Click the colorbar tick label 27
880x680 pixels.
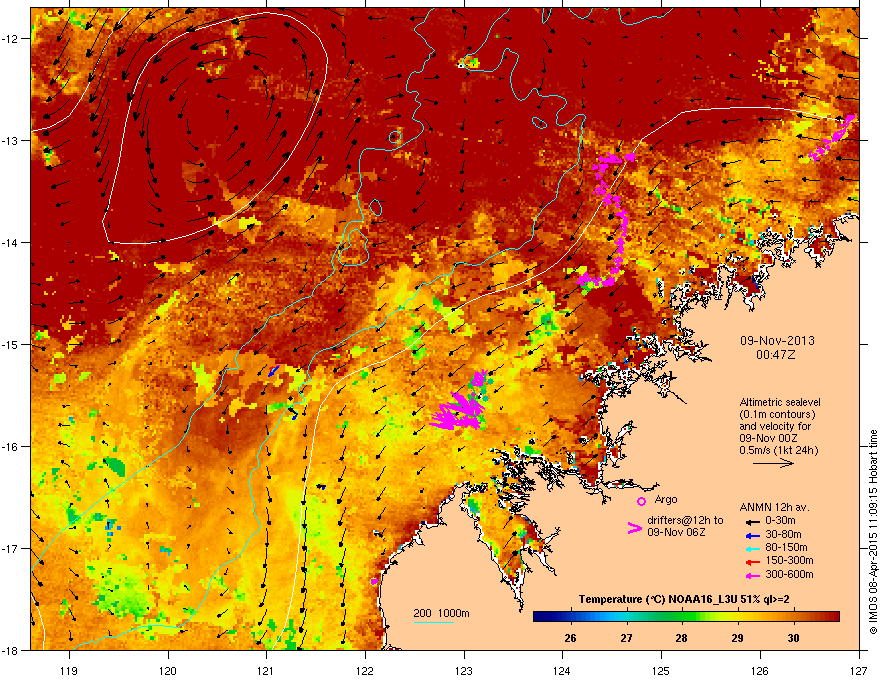point(626,638)
